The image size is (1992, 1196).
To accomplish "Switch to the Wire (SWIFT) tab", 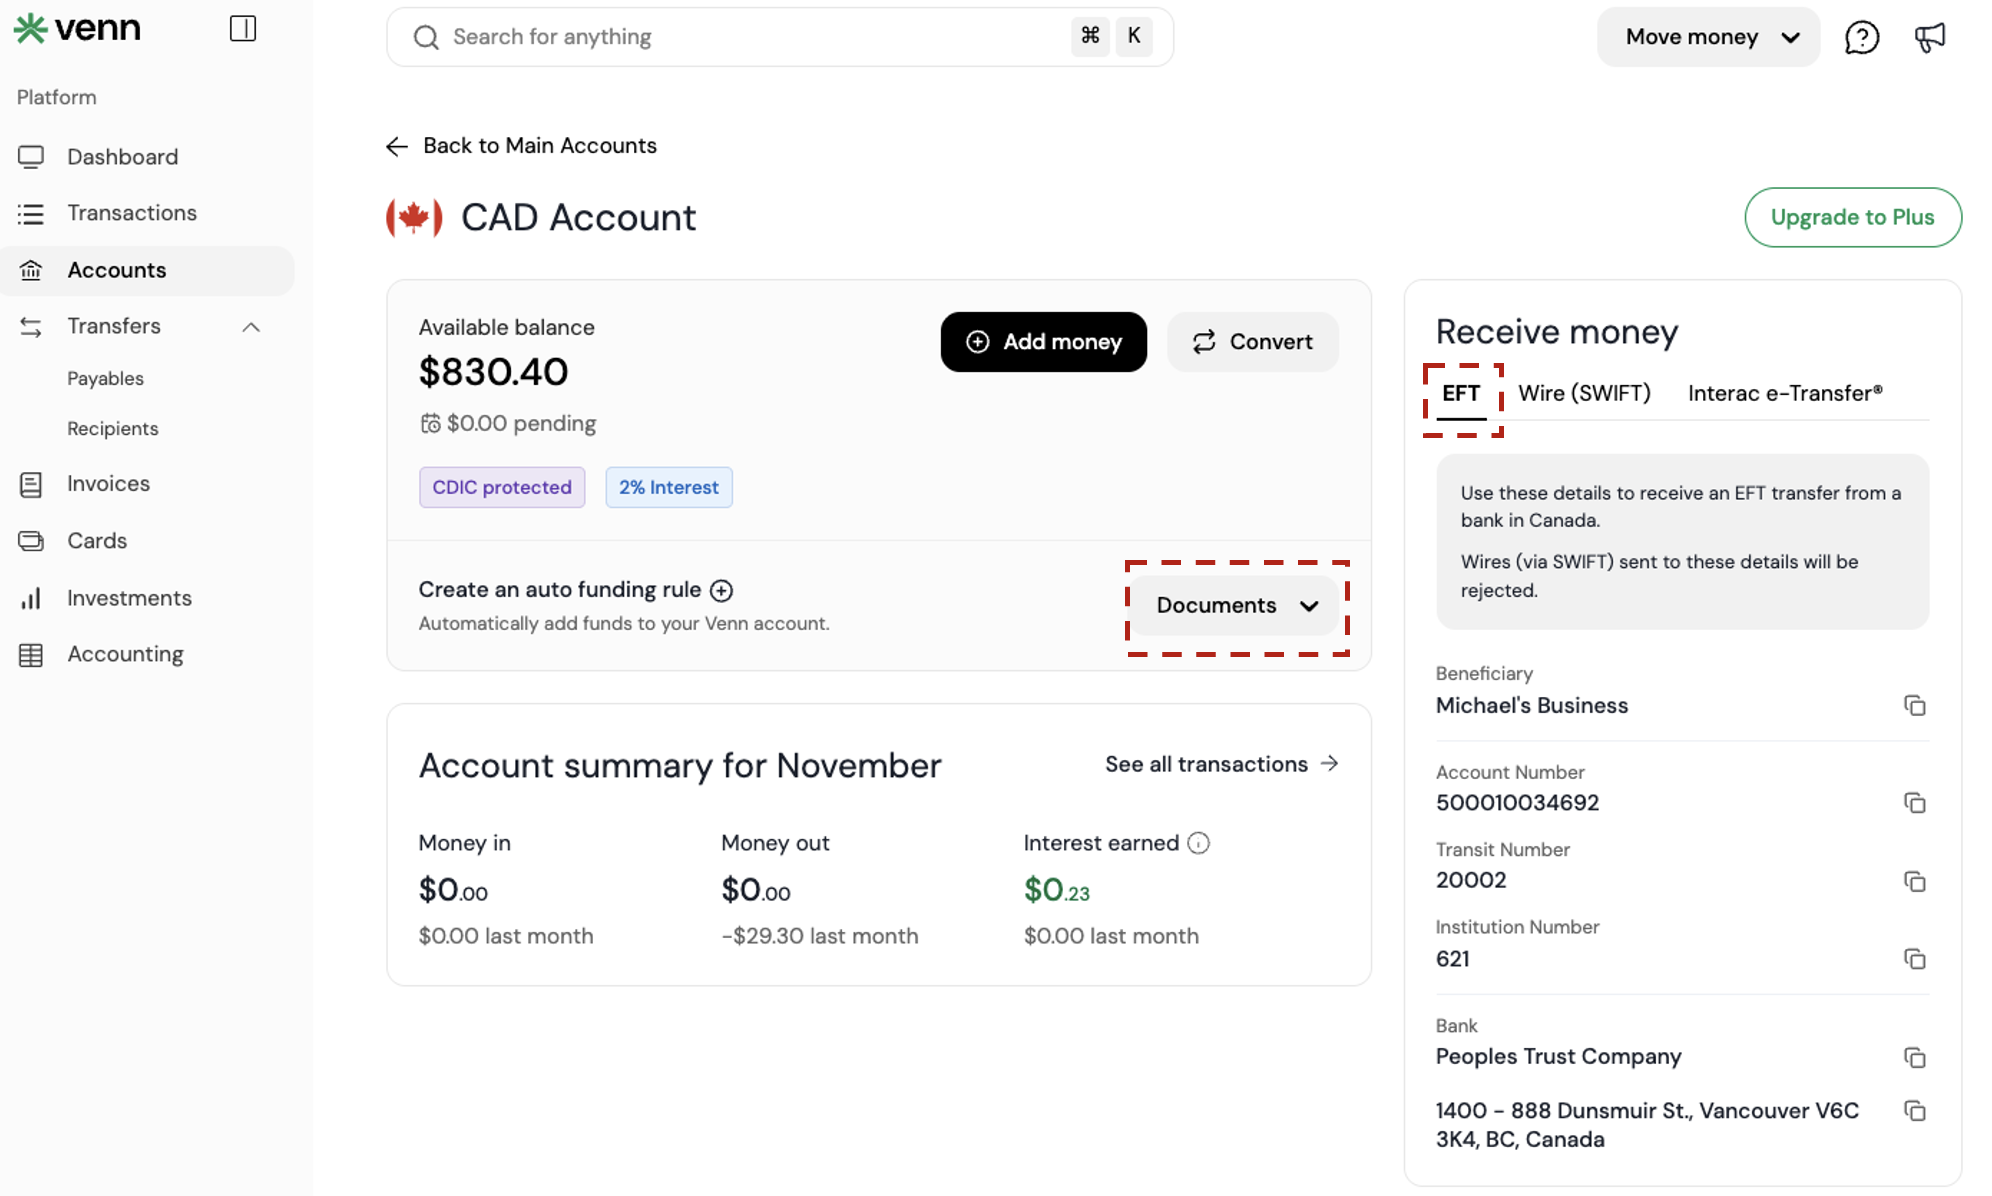I will click(1584, 393).
